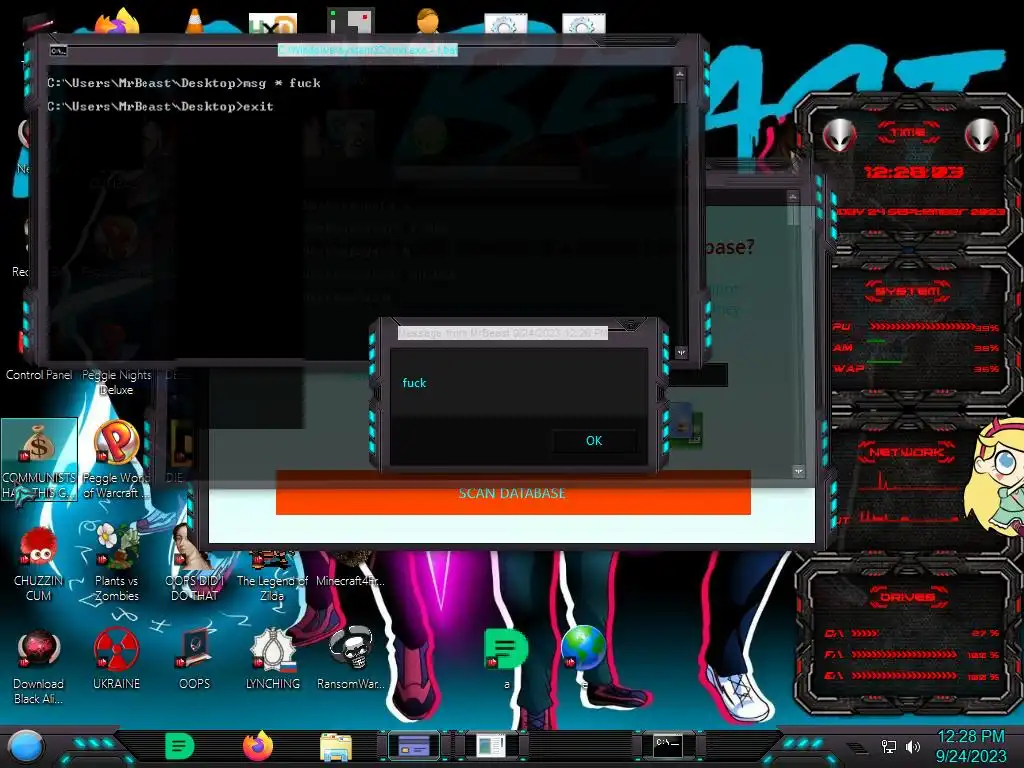1024x768 pixels.
Task: Open the green chat app in the taskbar
Action: coord(180,746)
